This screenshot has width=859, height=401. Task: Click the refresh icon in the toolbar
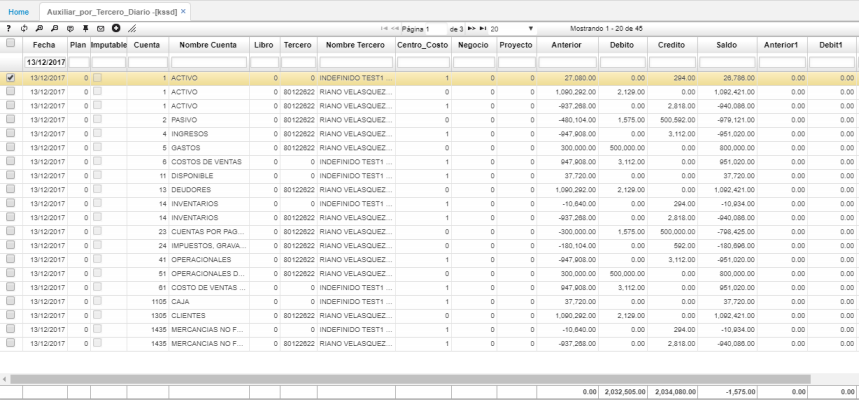[24, 29]
